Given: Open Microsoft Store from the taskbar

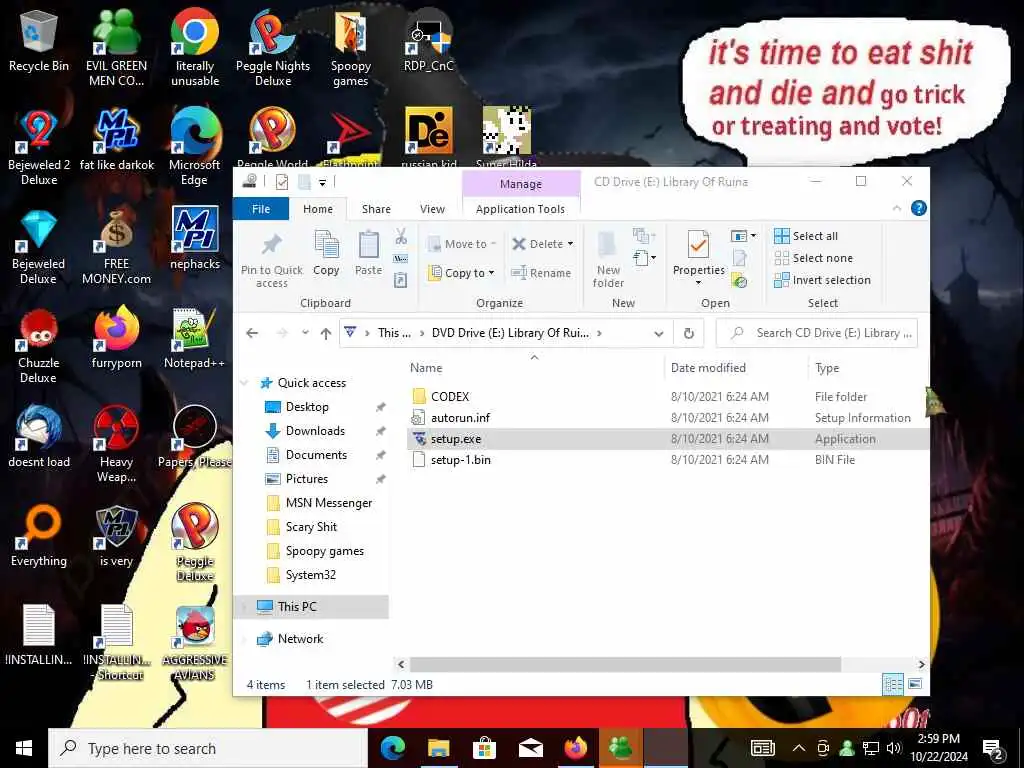Looking at the screenshot, I should click(484, 748).
